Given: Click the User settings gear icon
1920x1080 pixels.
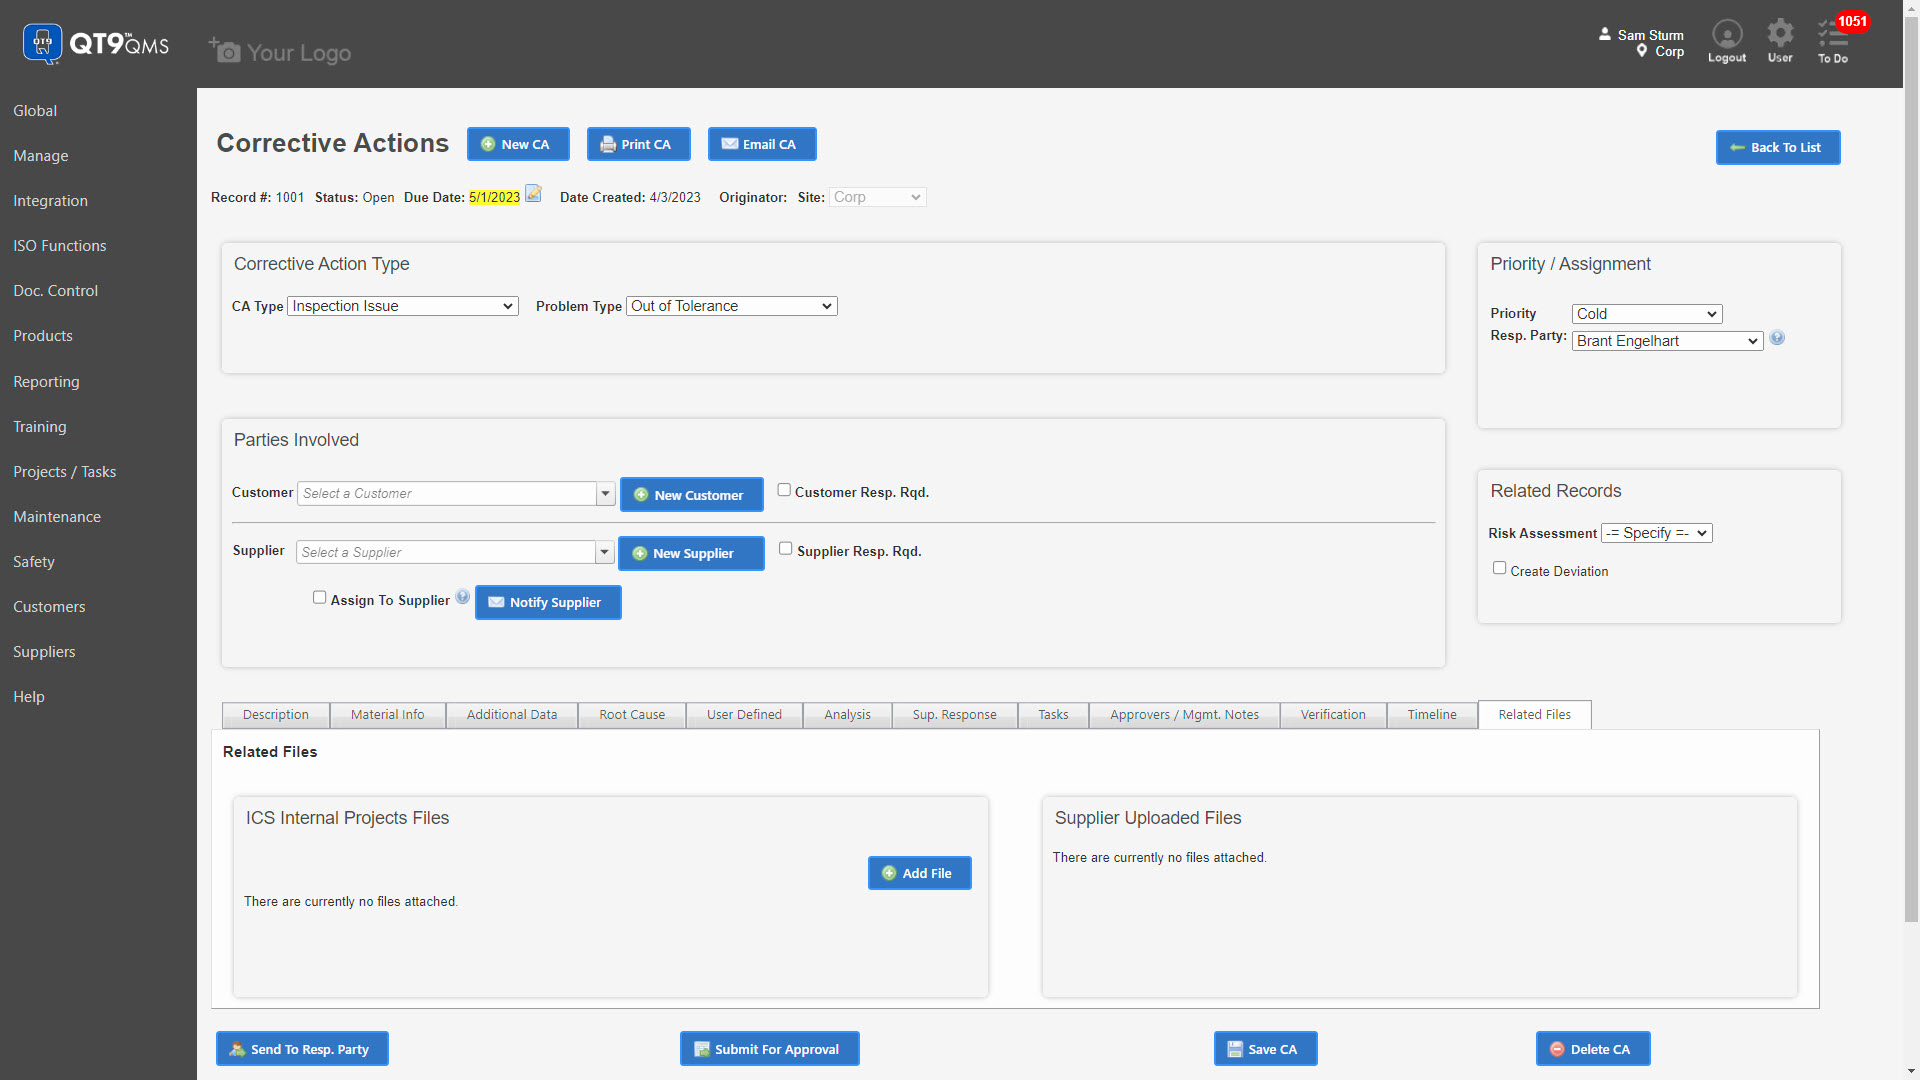Looking at the screenshot, I should [x=1780, y=35].
